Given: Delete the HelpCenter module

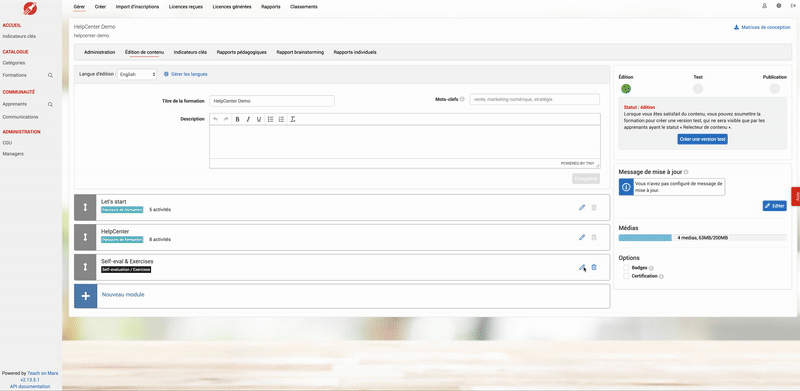Looking at the screenshot, I should (594, 237).
